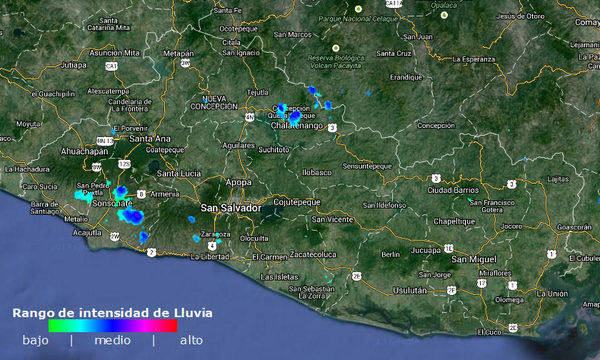This screenshot has width=600, height=360.
Task: Click the route 3 shield above Ciudad Barrios
Action: pyautogui.click(x=436, y=178)
